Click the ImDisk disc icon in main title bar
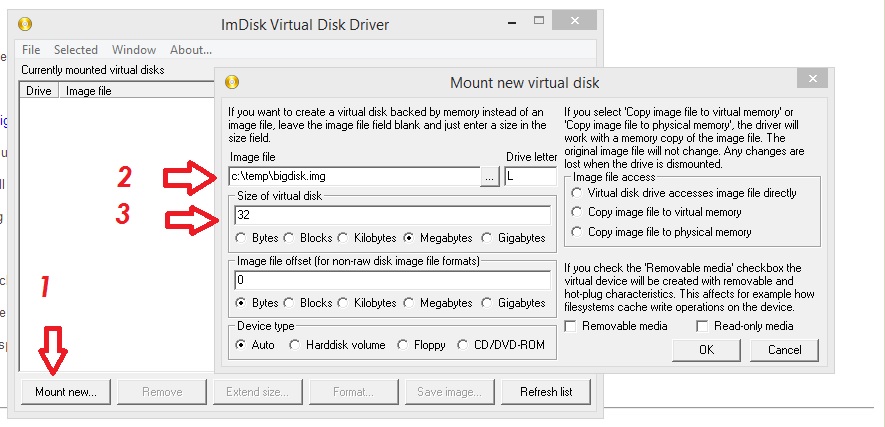885x427 pixels. coord(25,24)
